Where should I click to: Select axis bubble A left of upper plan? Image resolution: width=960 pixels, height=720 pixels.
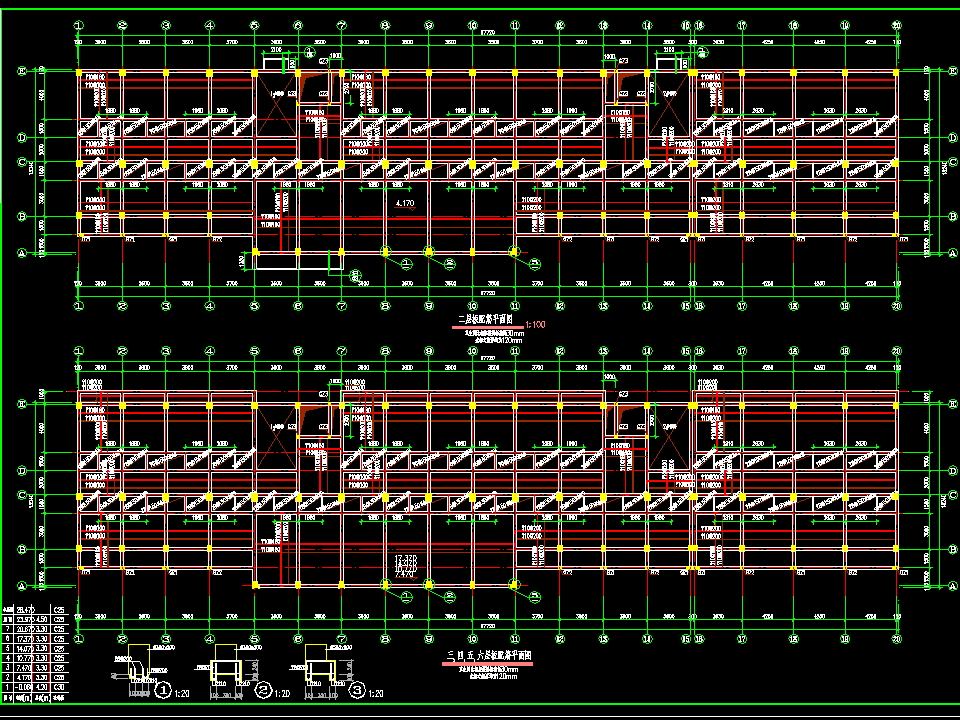coord(20,253)
